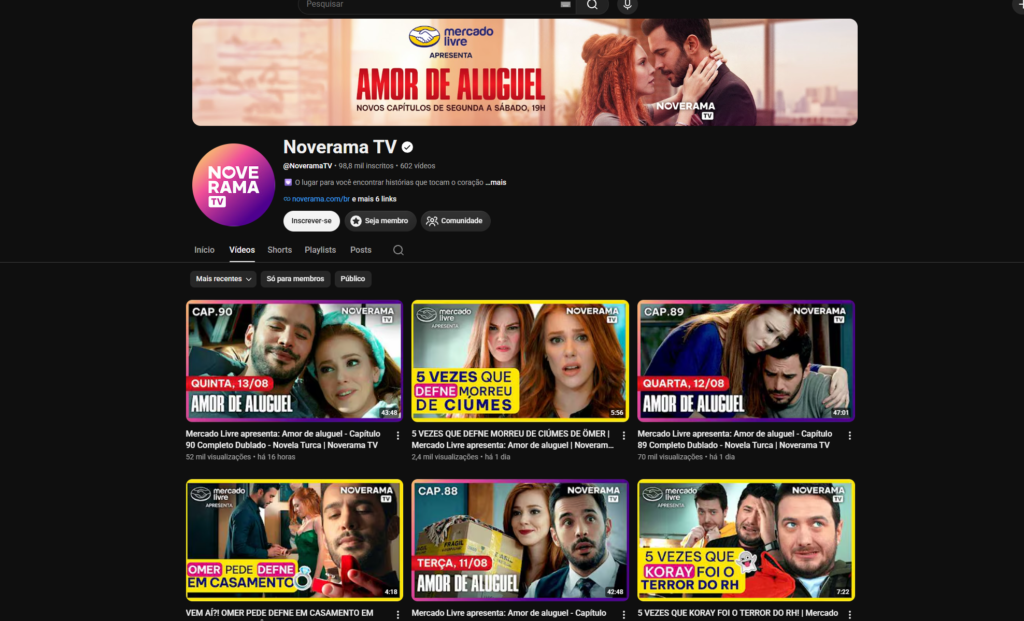This screenshot has height=621, width=1024.
Task: Open the VEM AÍ OMER PEDE DEFNE title
Action: [x=280, y=613]
